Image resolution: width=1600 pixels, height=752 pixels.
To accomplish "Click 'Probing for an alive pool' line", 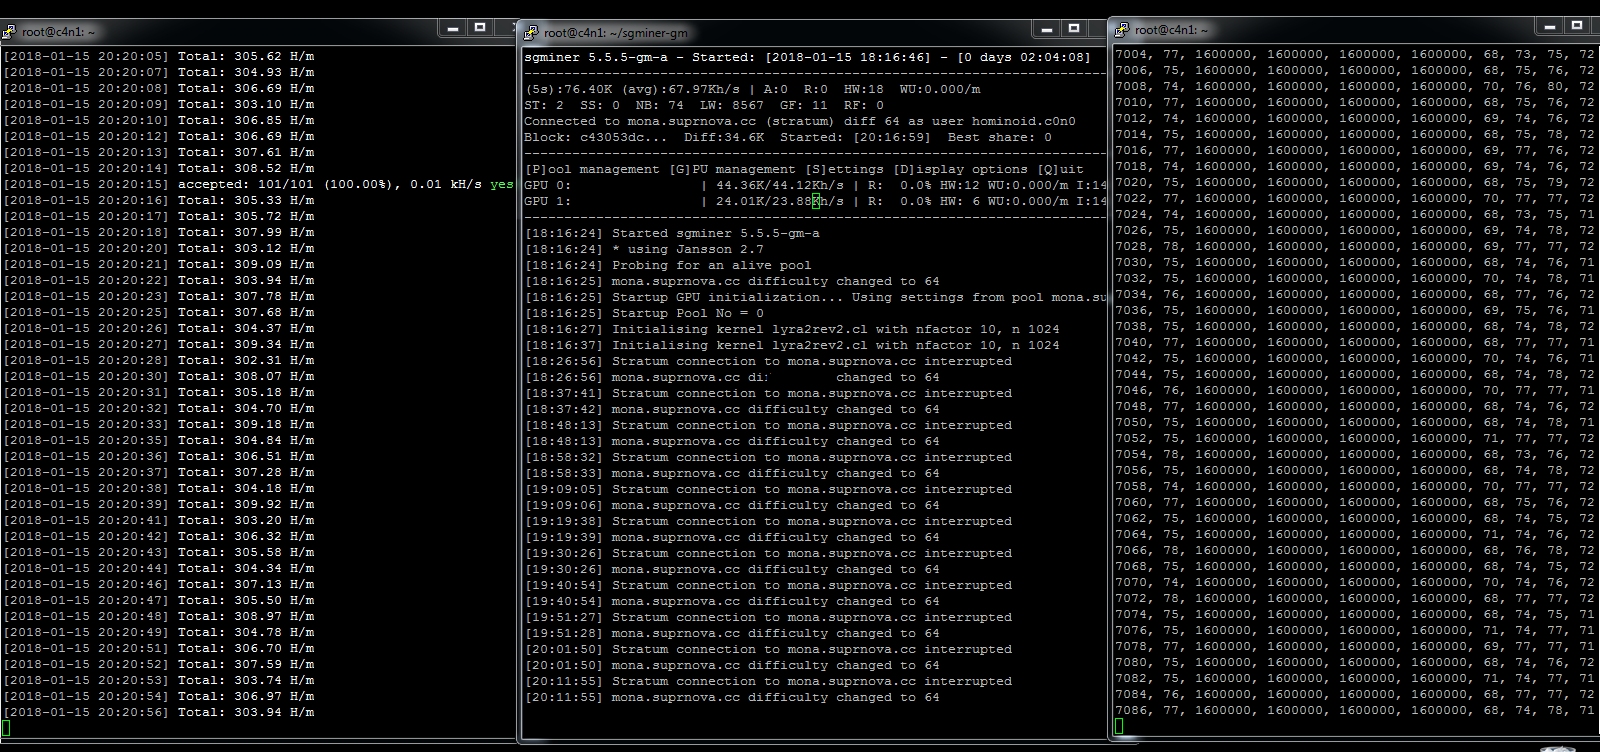I will [x=668, y=265].
